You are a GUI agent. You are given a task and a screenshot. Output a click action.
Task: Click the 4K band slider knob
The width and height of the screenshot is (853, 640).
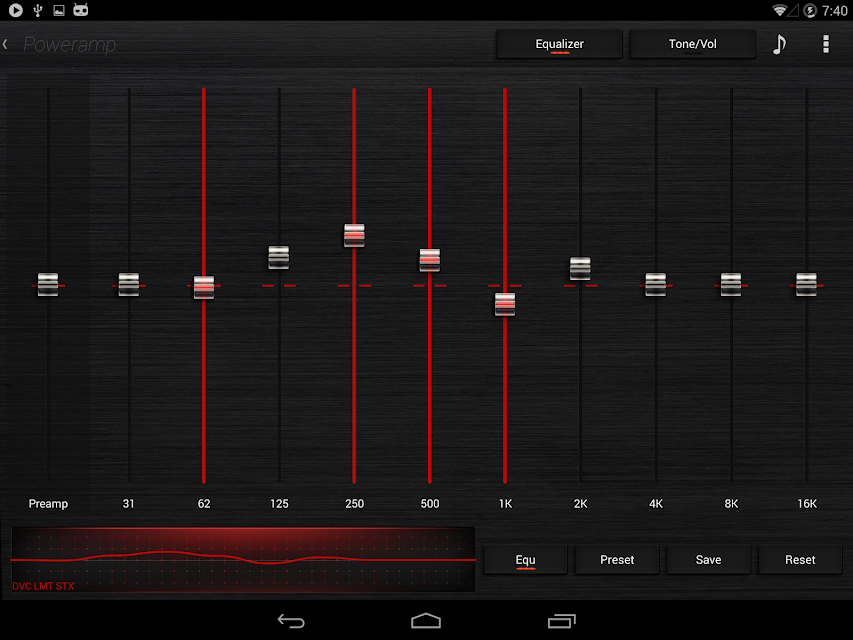point(656,285)
